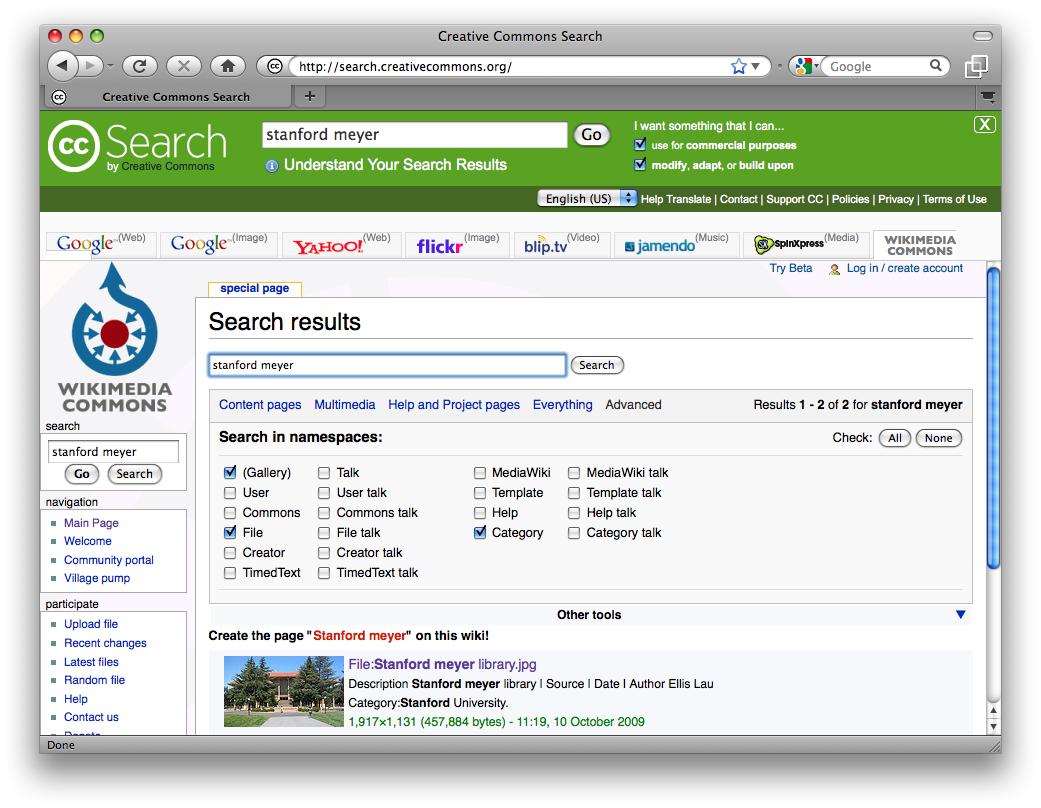Enable the MediaWiki namespace checkbox

coord(480,473)
